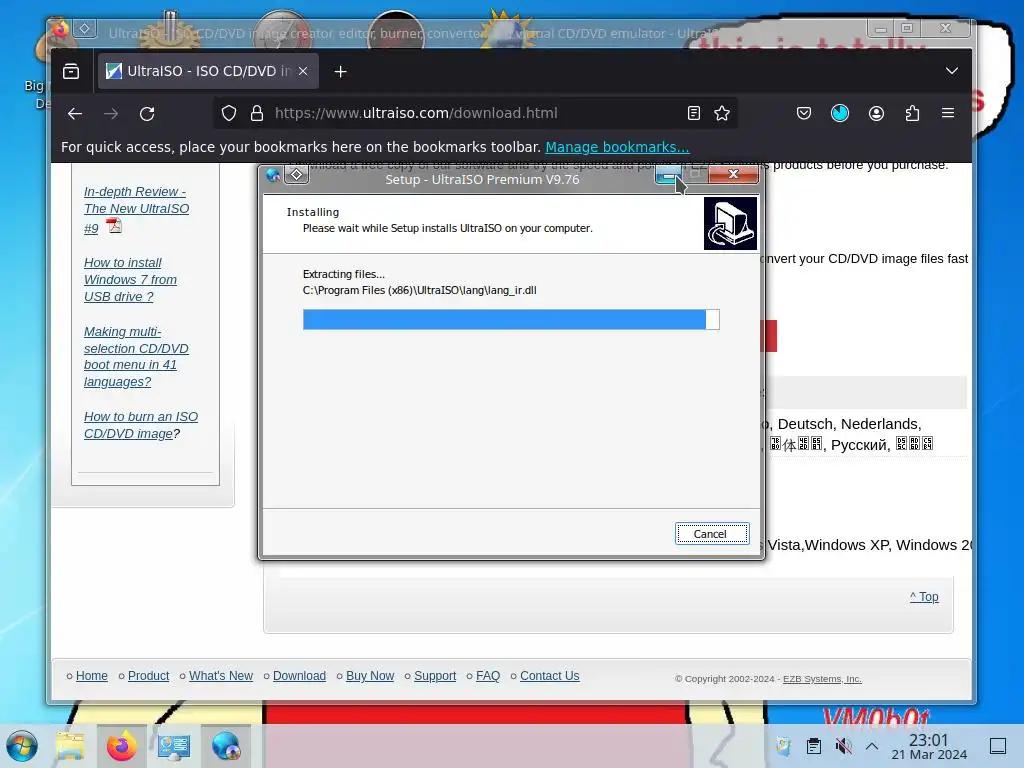Close the UltraISO browser tab
Image resolution: width=1024 pixels, height=768 pixels.
(x=303, y=71)
